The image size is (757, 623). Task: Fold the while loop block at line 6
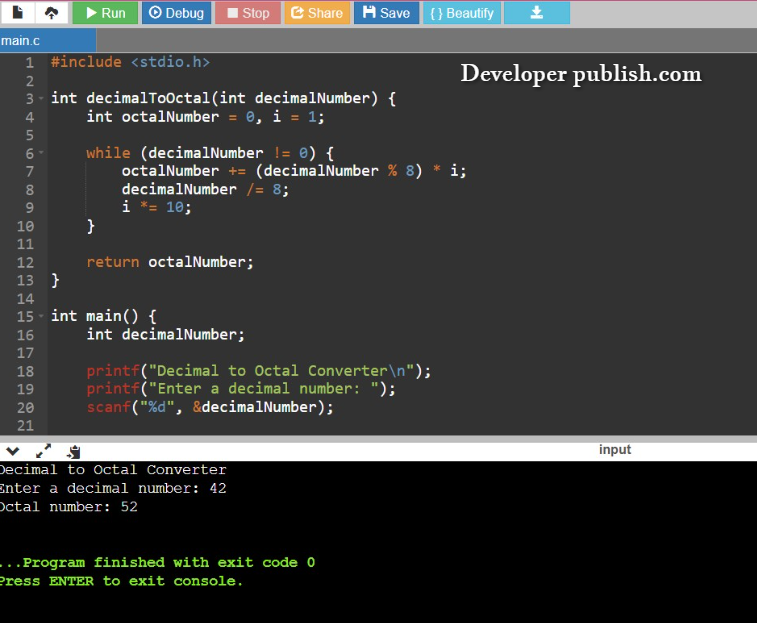click(x=41, y=154)
